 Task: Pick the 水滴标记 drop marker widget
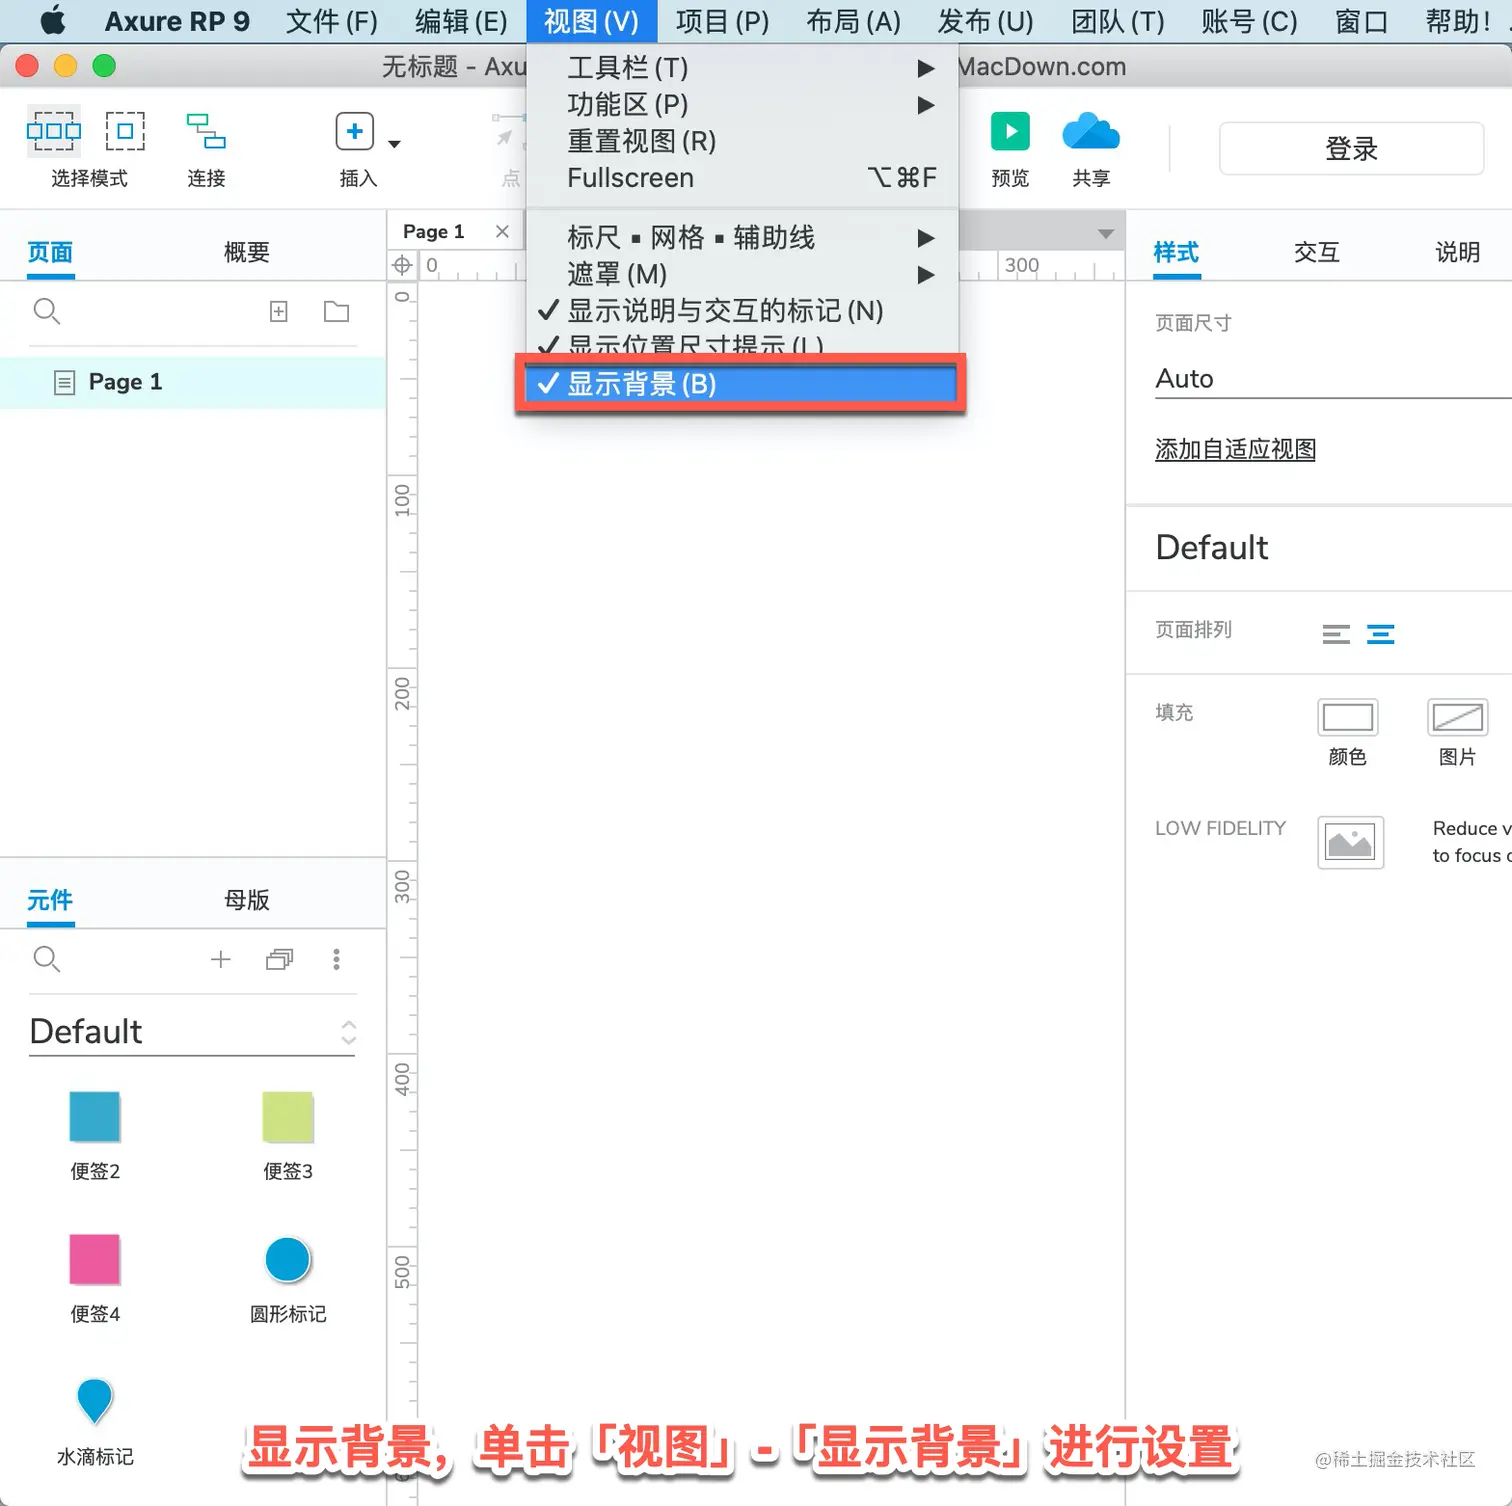tap(95, 1401)
